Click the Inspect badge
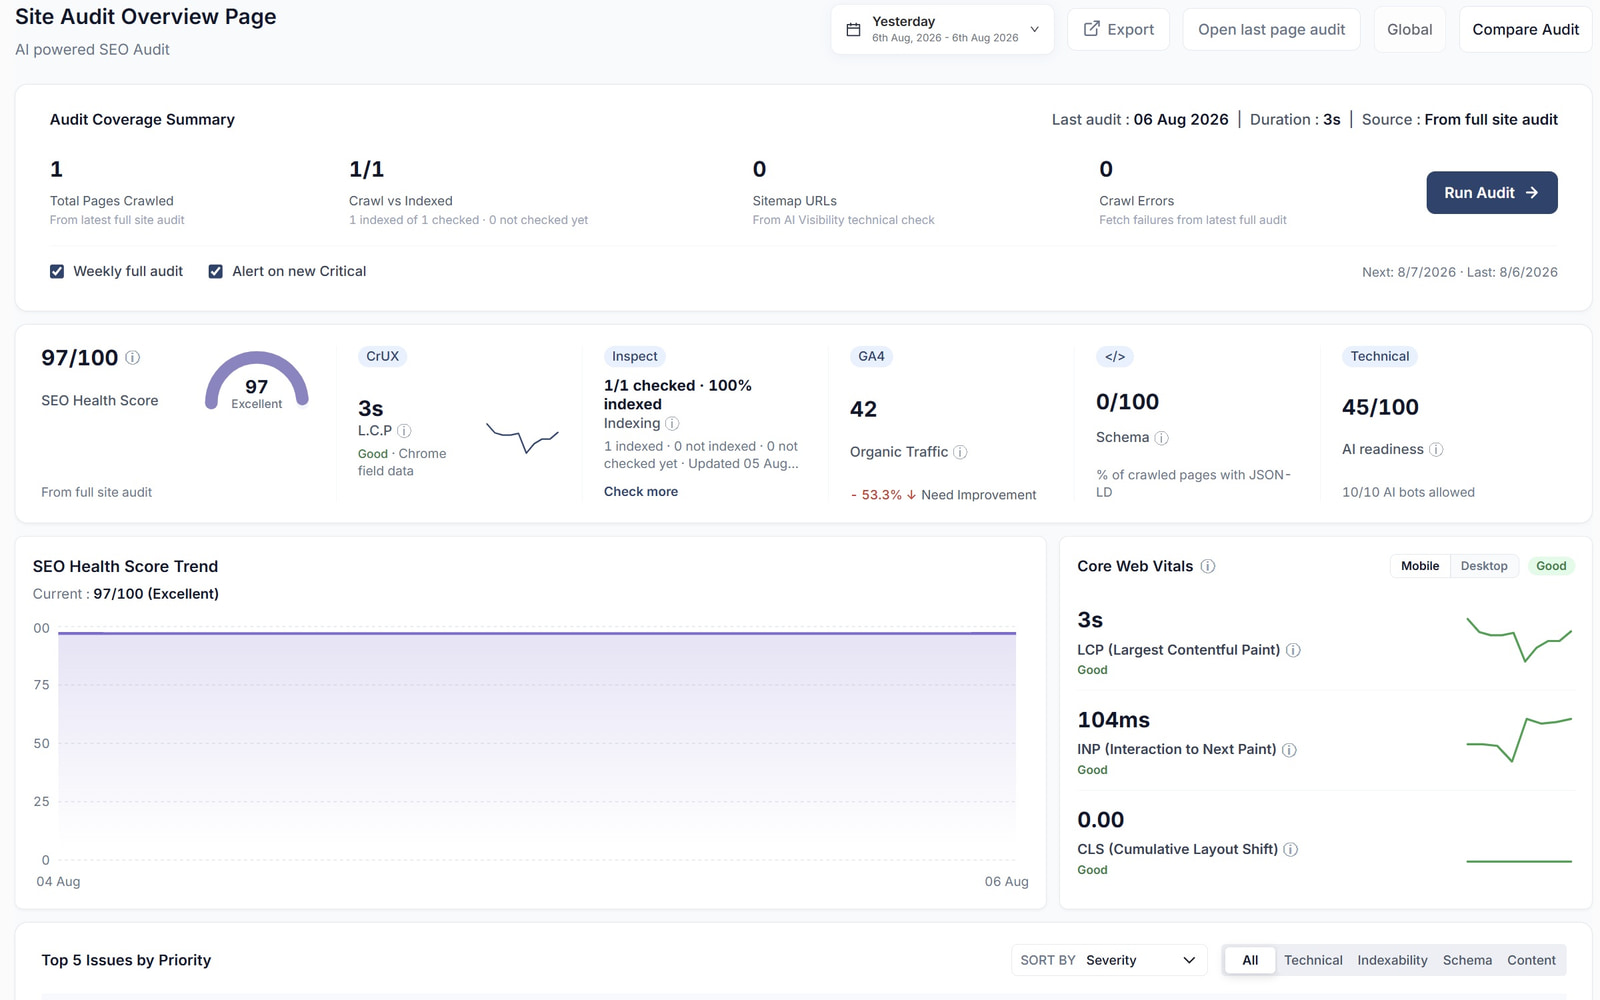The image size is (1600, 1000). tap(635, 356)
